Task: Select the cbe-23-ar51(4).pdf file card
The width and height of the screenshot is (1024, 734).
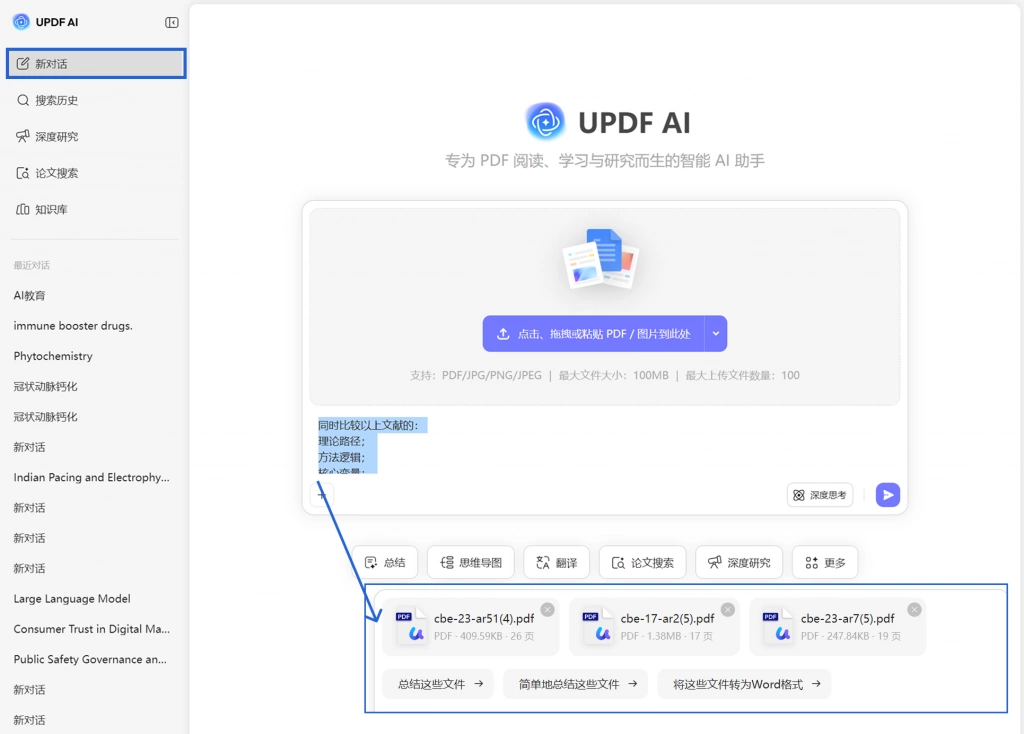Action: [x=471, y=626]
